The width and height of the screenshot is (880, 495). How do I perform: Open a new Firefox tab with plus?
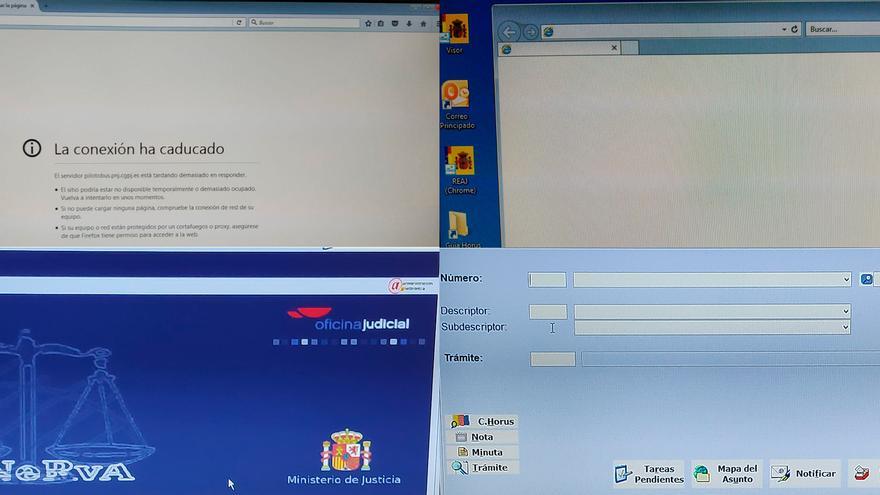(45, 6)
